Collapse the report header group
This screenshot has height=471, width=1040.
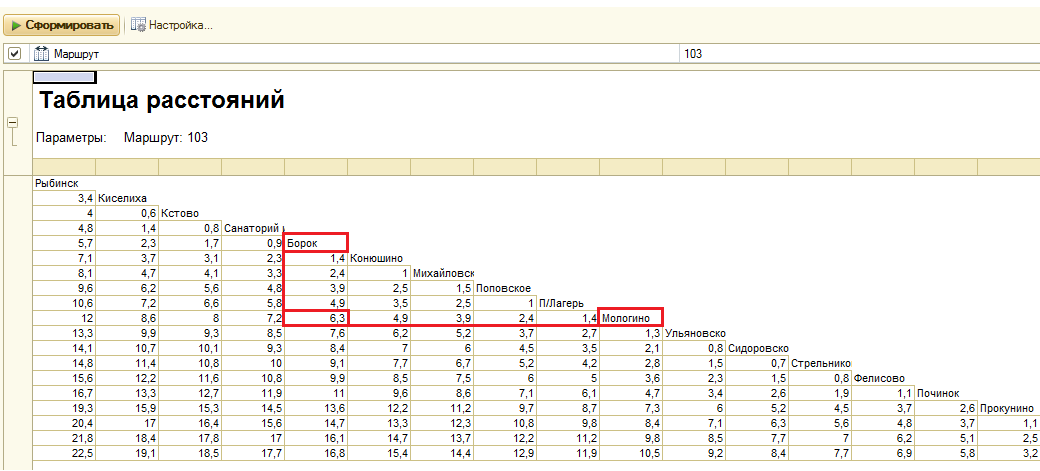click(12, 123)
